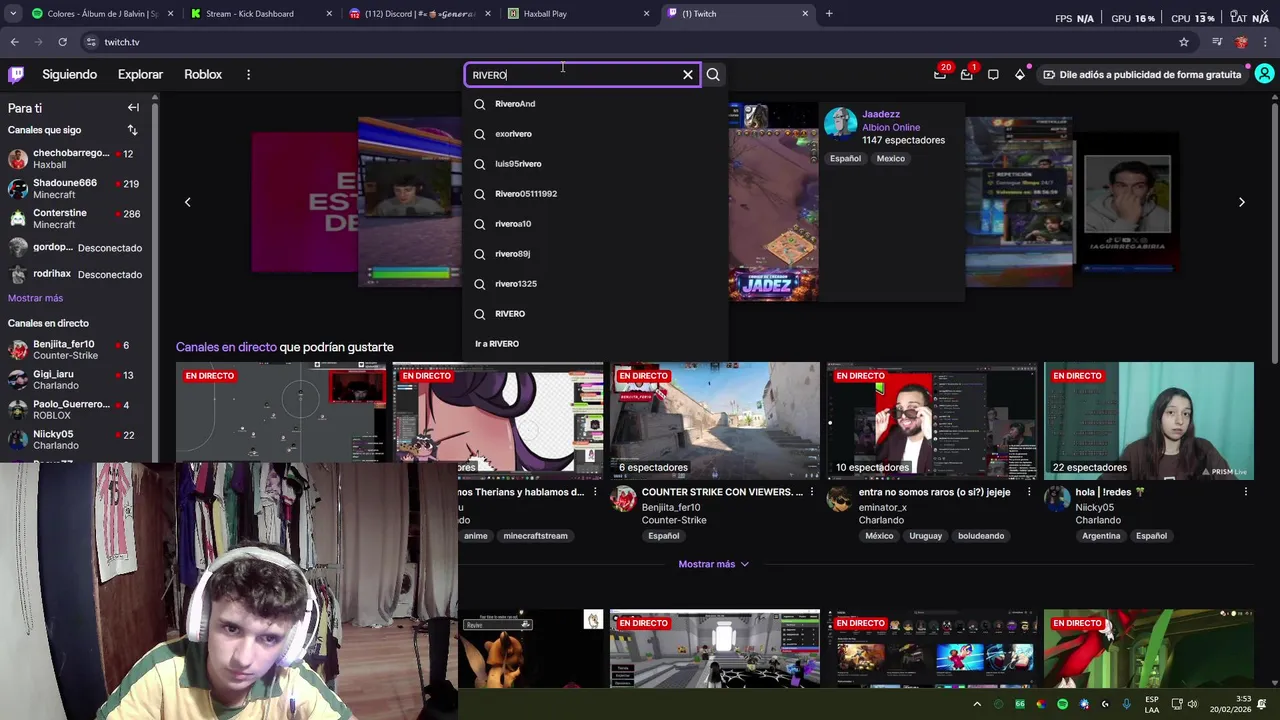1280x720 pixels.
Task: Open the Roblox category link
Action: pos(203,74)
